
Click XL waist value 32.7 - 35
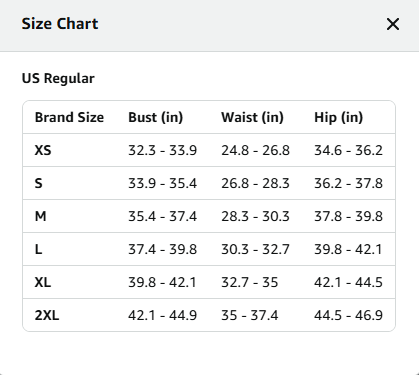click(x=250, y=282)
